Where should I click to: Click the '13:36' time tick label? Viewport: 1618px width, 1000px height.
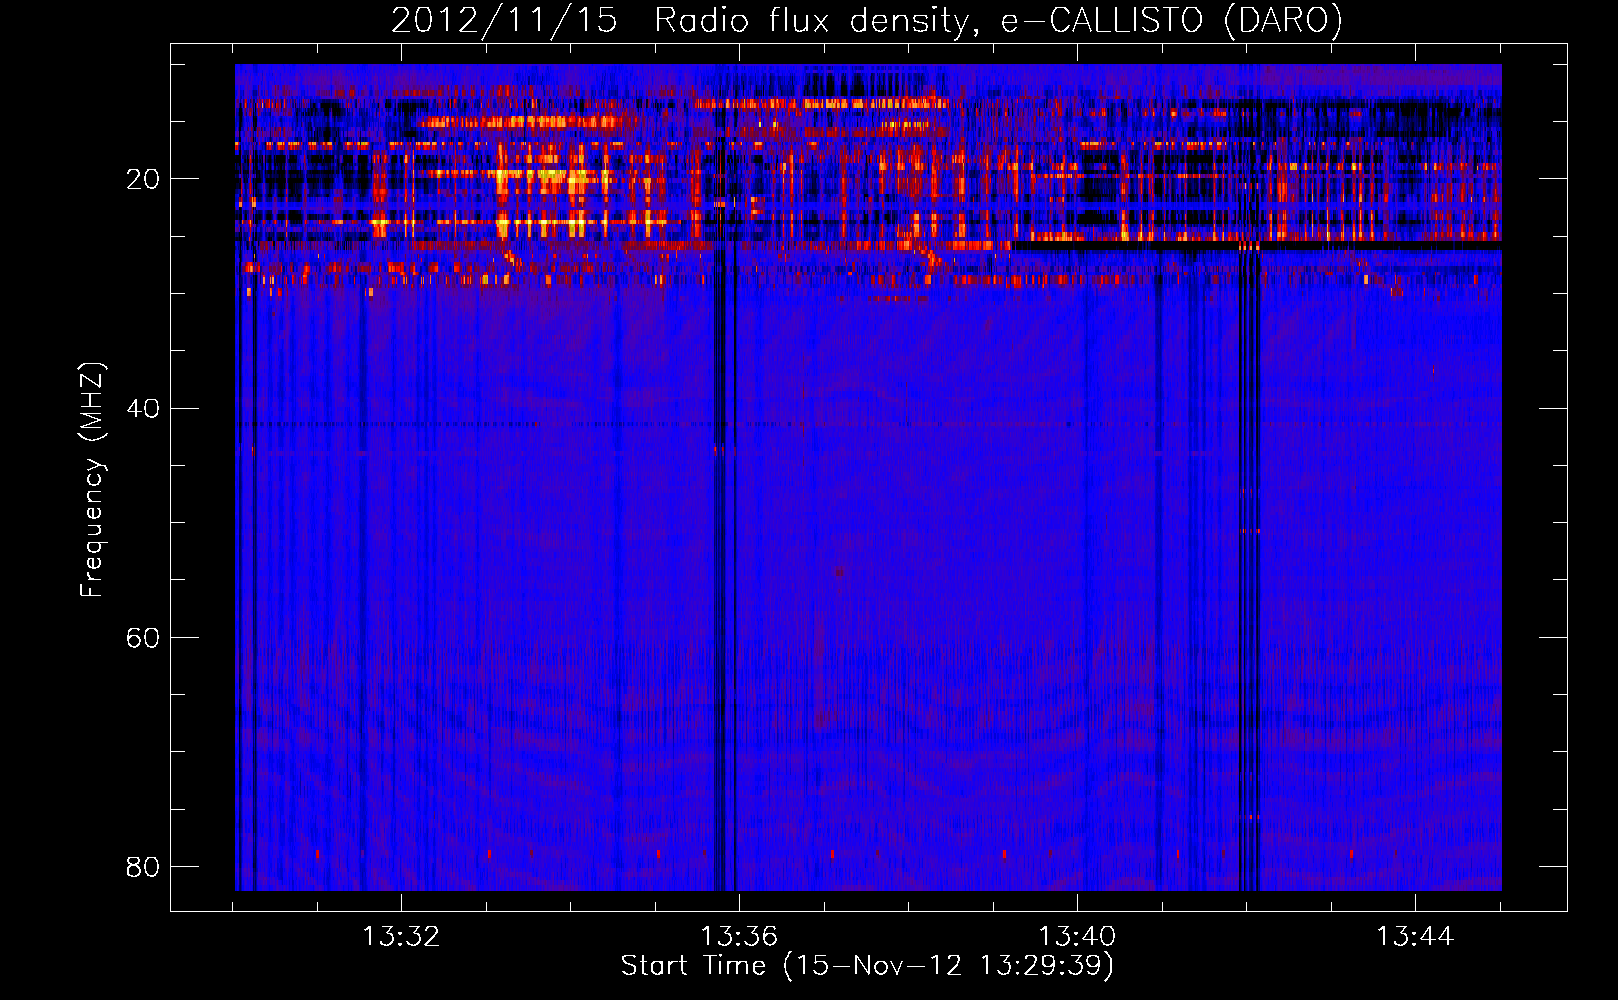[x=739, y=937]
